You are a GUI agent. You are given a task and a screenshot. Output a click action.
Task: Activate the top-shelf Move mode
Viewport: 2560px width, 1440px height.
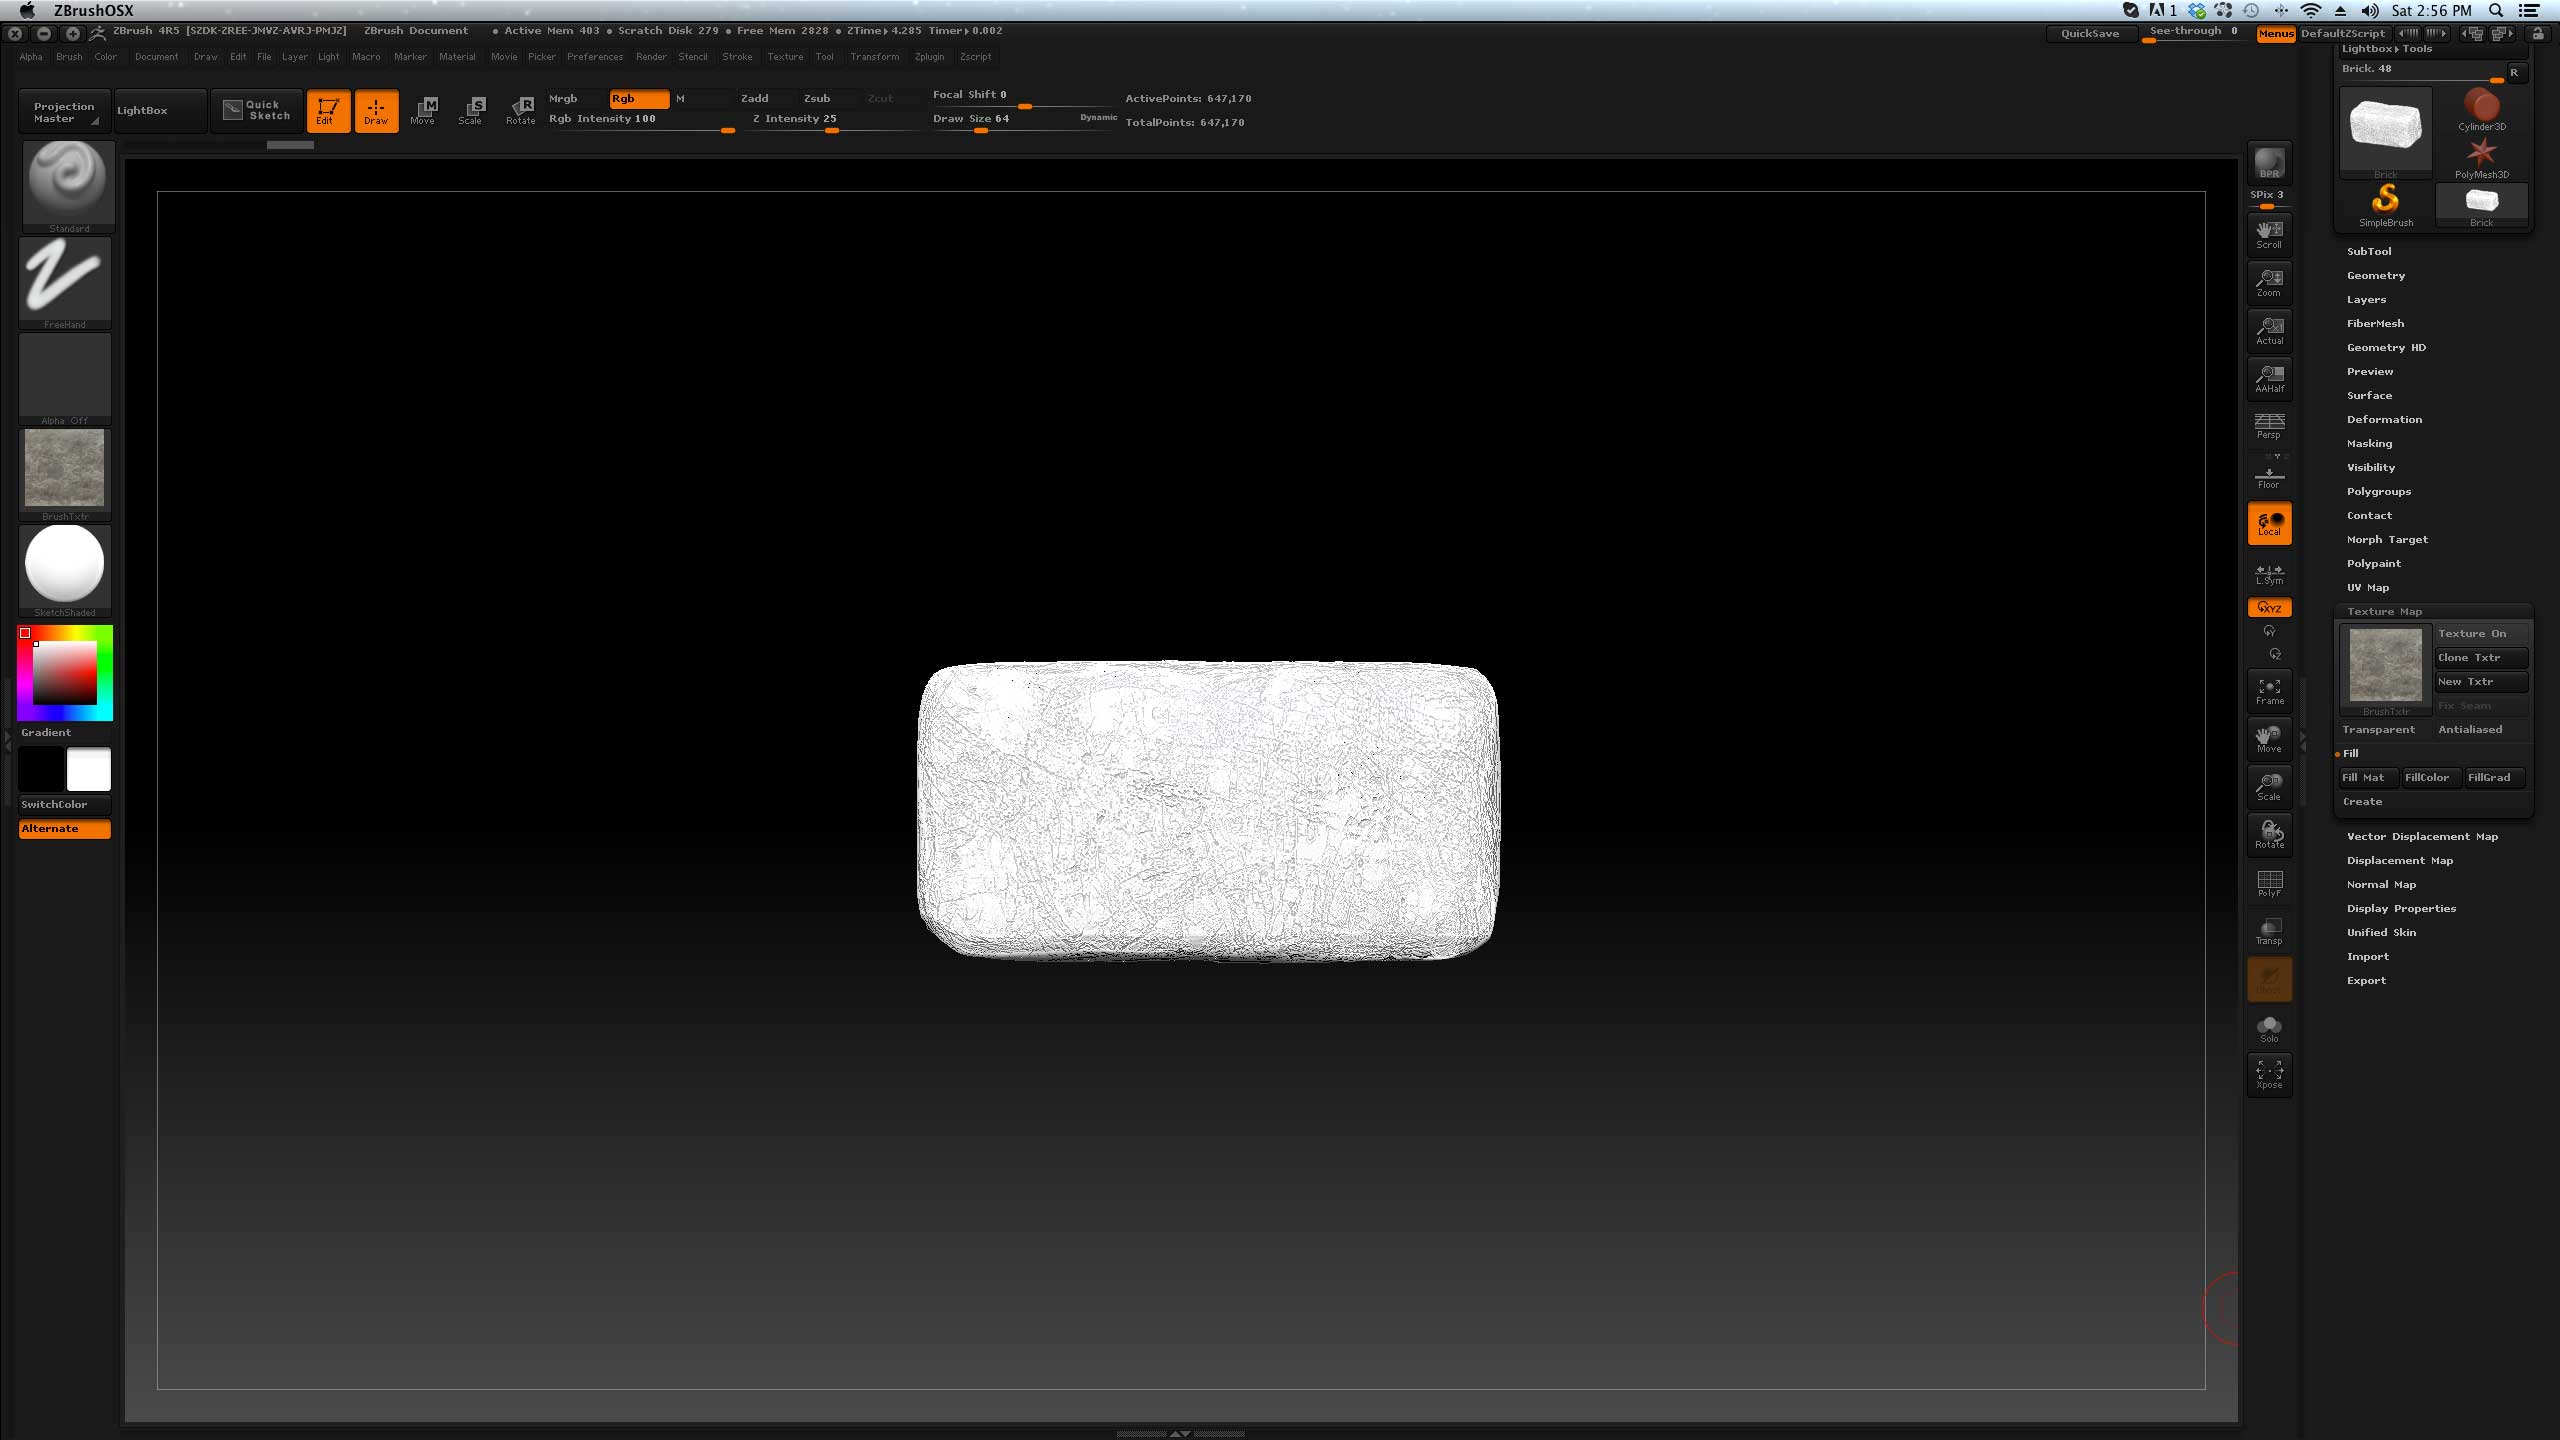point(423,110)
